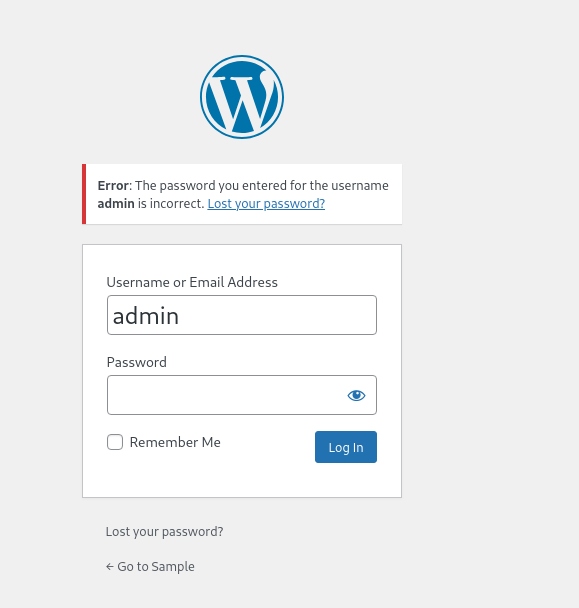Screen dimensions: 579x608
Task: Focus the Username or Email Address field
Action: click(x=242, y=315)
